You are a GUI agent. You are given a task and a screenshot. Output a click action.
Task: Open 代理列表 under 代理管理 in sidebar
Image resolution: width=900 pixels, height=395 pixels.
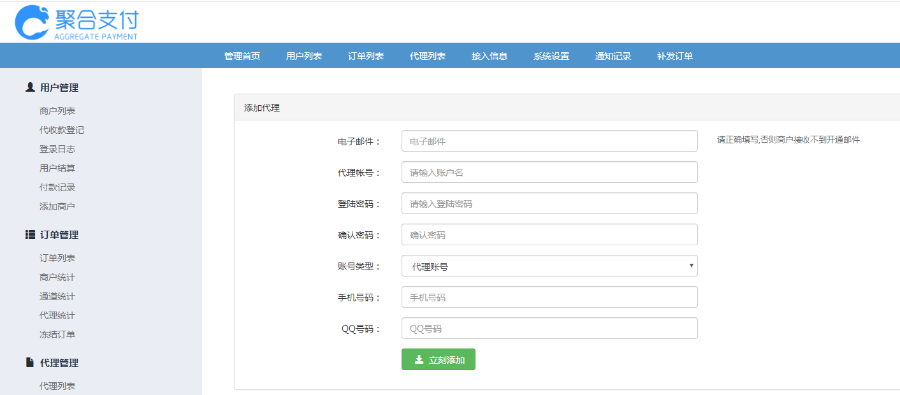[57, 386]
